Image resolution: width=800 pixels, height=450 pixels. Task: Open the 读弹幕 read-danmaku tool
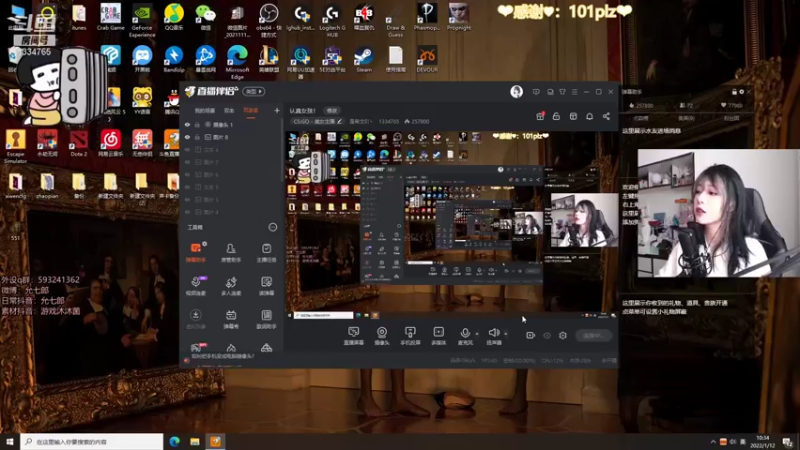(x=266, y=286)
